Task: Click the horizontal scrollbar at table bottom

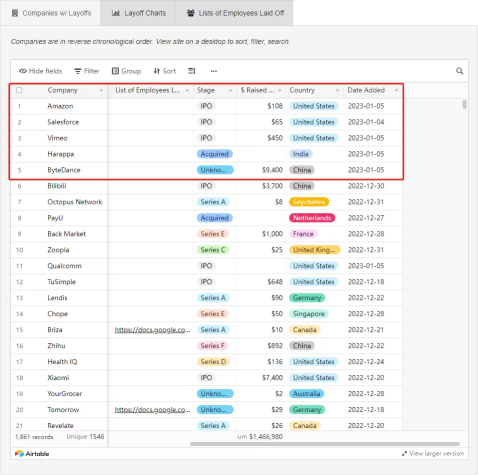Action: coord(325,444)
